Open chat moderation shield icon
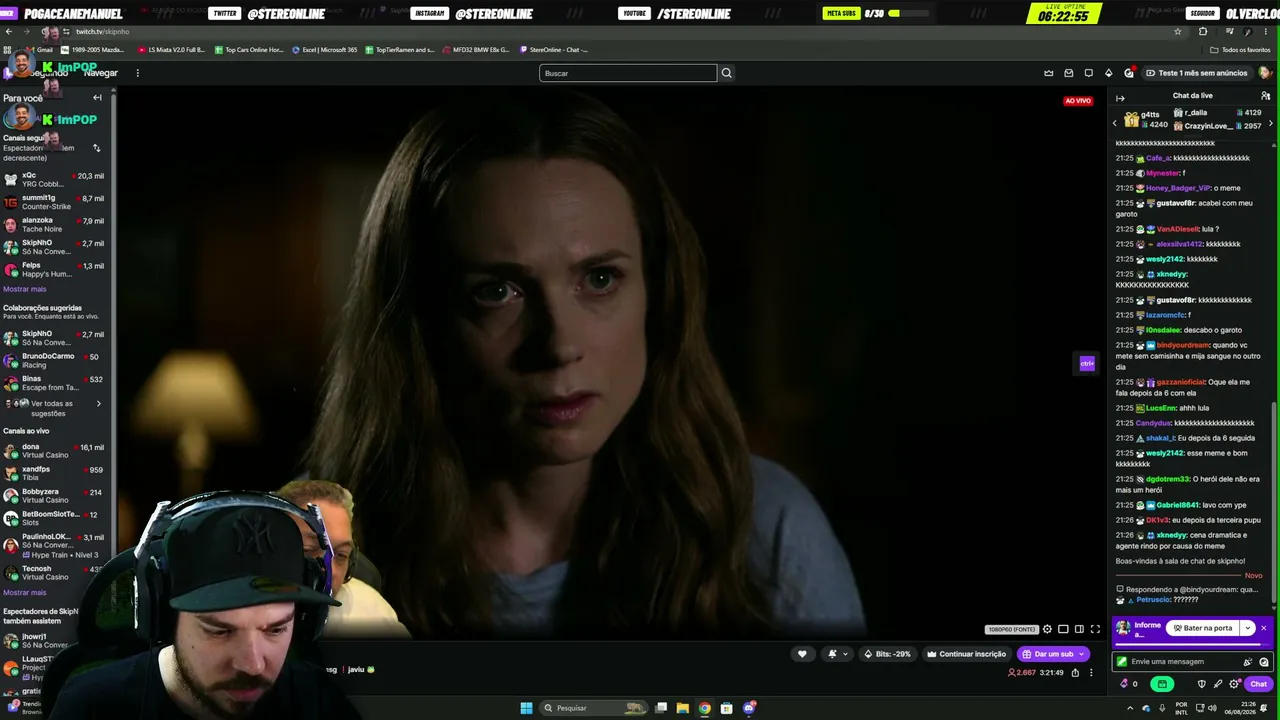 point(1201,684)
